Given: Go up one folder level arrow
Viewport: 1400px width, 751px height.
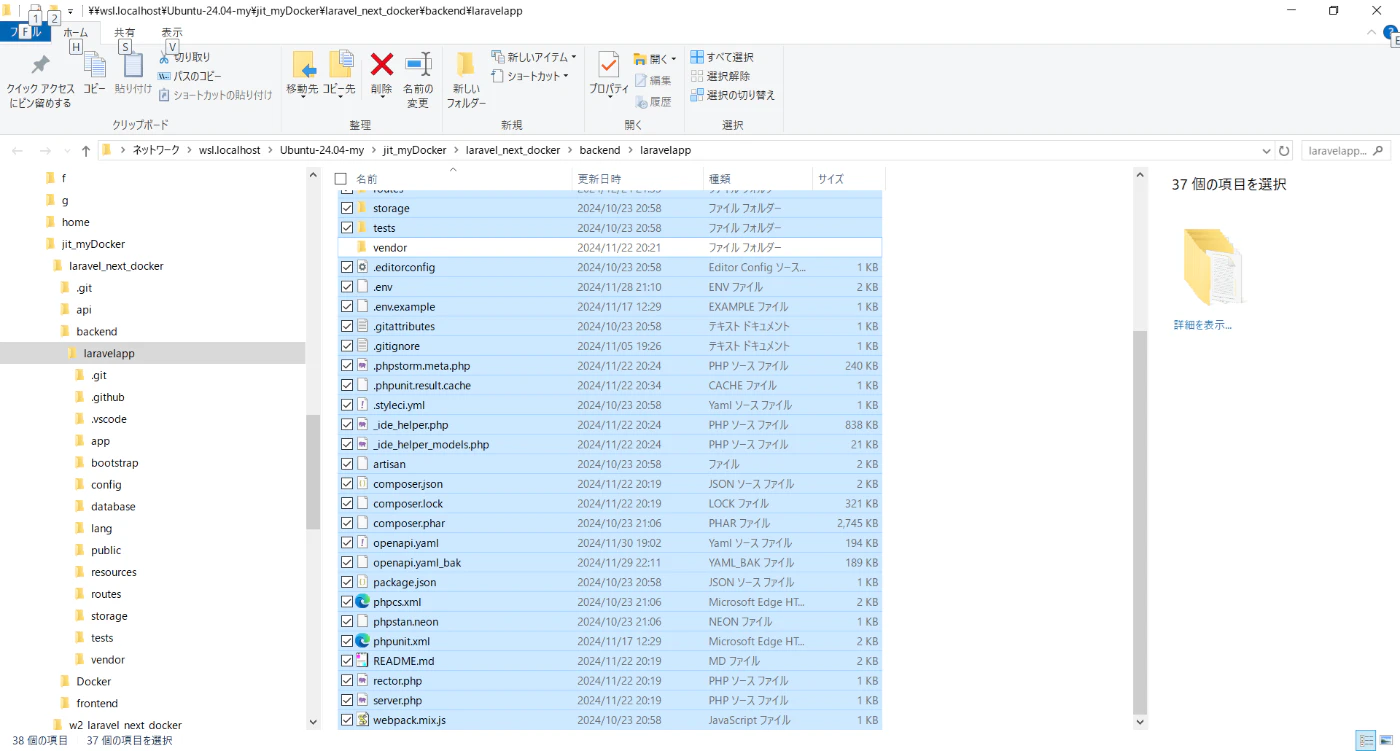Looking at the screenshot, I should point(86,150).
